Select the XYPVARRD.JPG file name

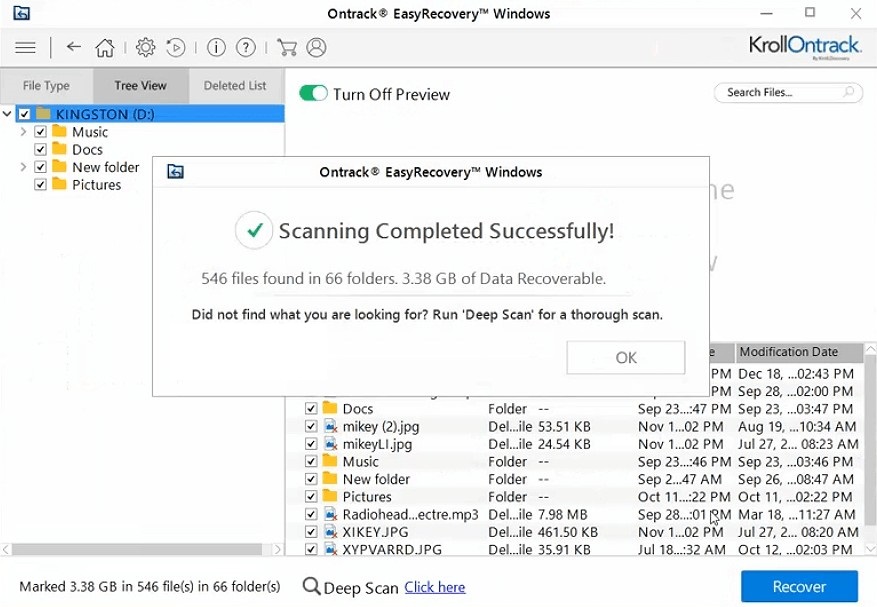(x=392, y=549)
